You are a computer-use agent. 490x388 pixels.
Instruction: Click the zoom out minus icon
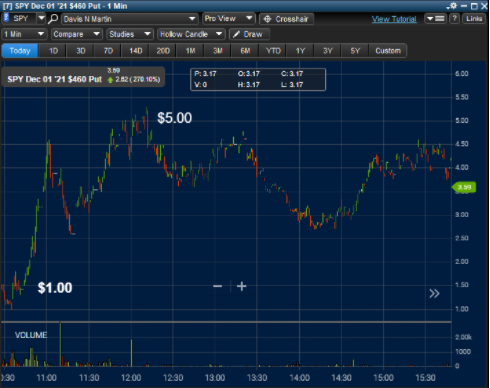(217, 286)
